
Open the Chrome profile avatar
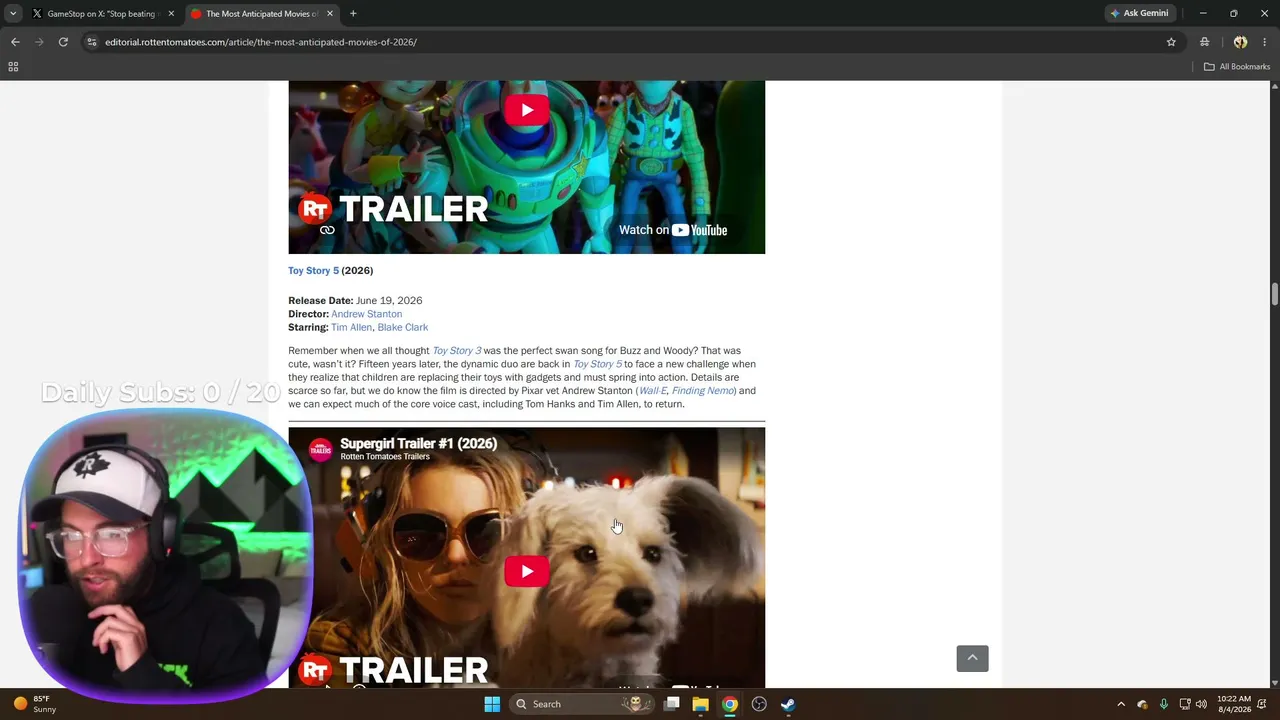coord(1240,42)
